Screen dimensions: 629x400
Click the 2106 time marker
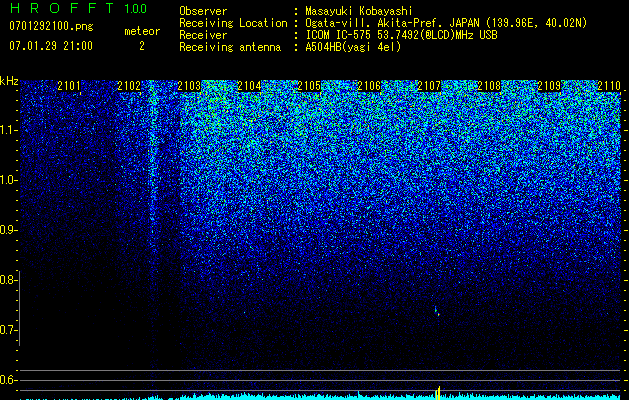369,86
